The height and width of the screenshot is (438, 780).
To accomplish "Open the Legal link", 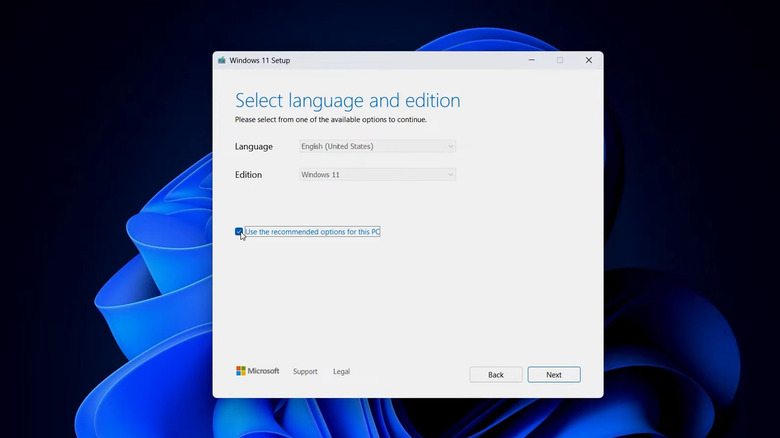I will pos(341,371).
